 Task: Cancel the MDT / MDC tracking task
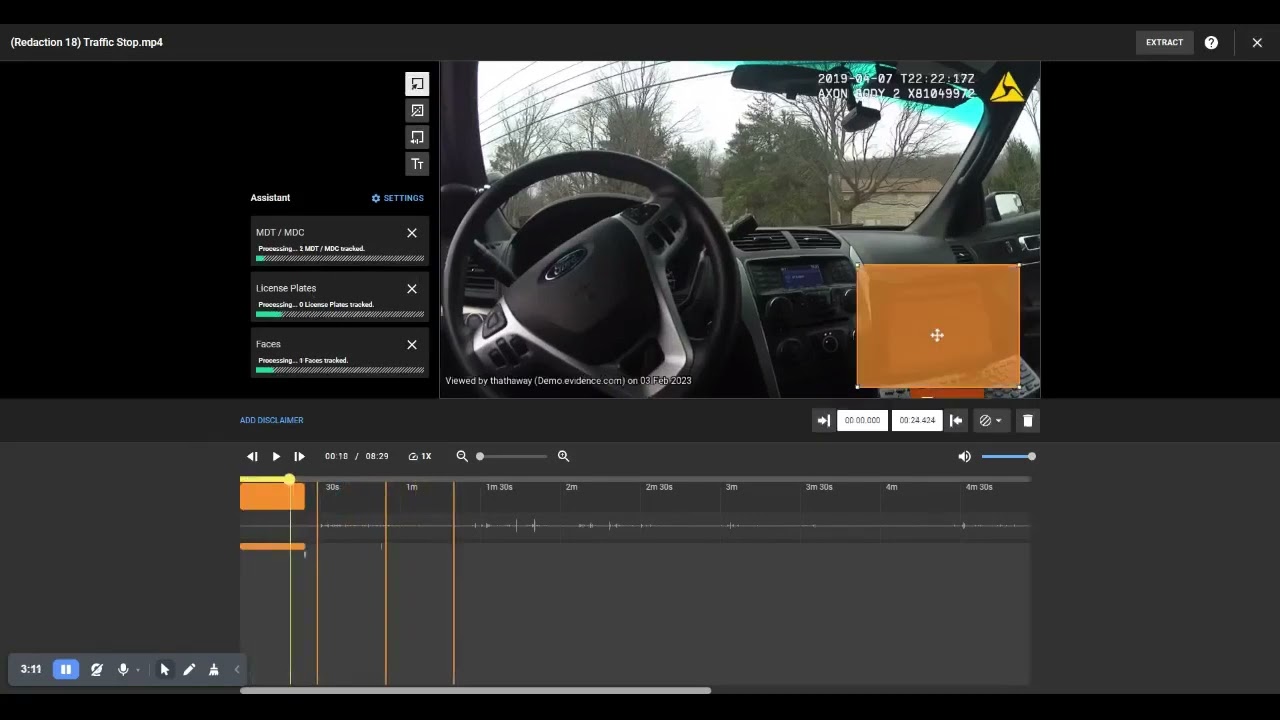pyautogui.click(x=412, y=233)
